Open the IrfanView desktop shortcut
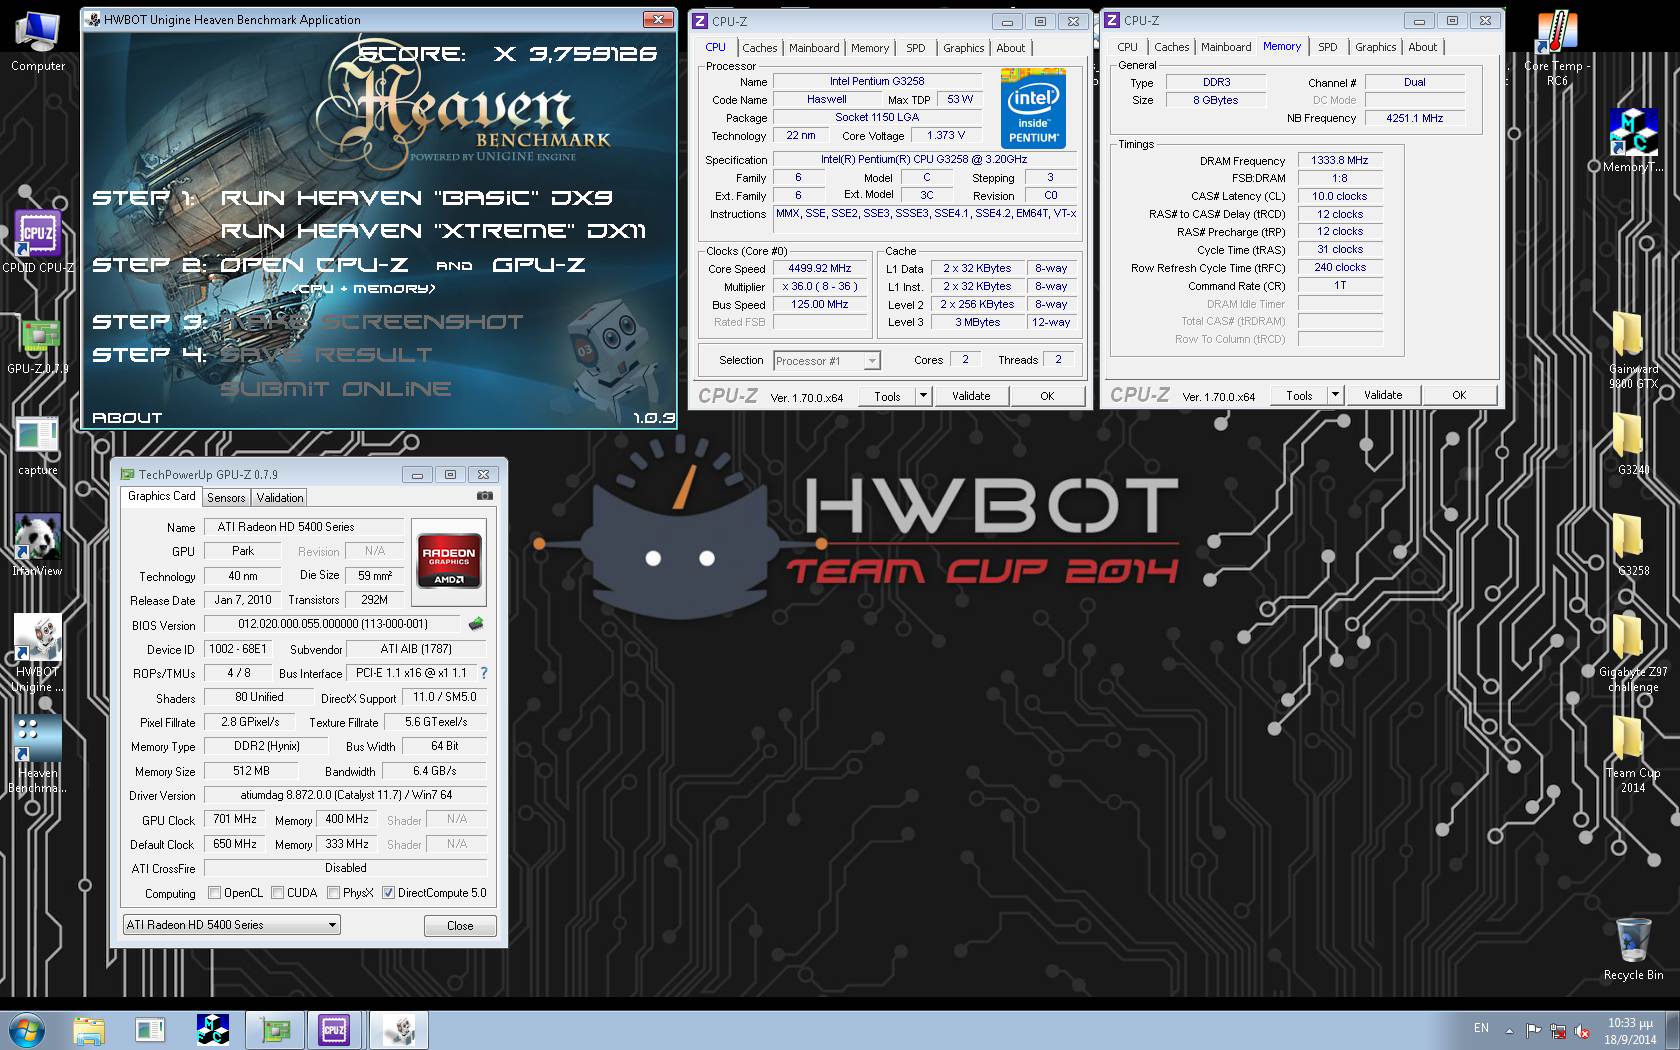 coord(37,545)
